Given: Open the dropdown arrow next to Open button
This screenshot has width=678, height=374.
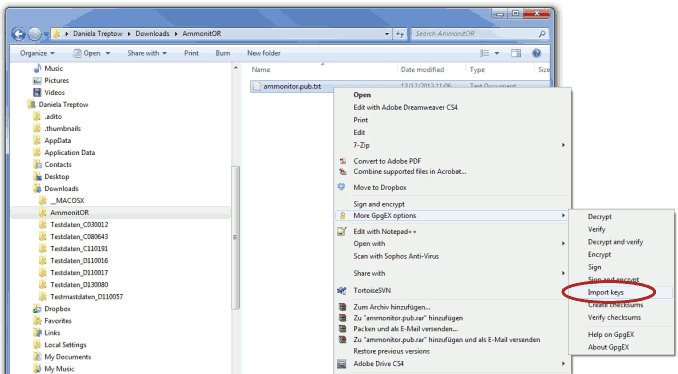Looking at the screenshot, I should pyautogui.click(x=108, y=53).
